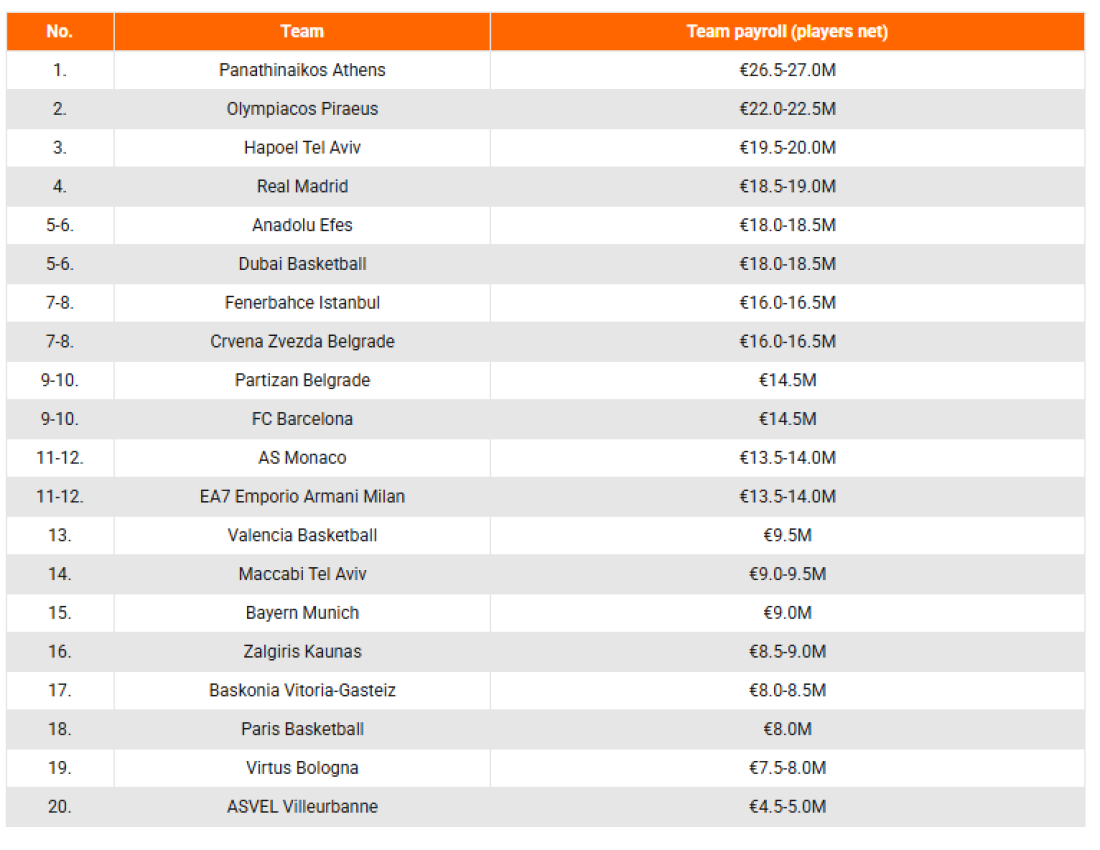Click the "Team payroll (players net)" header
The image size is (1100, 850).
click(x=787, y=31)
